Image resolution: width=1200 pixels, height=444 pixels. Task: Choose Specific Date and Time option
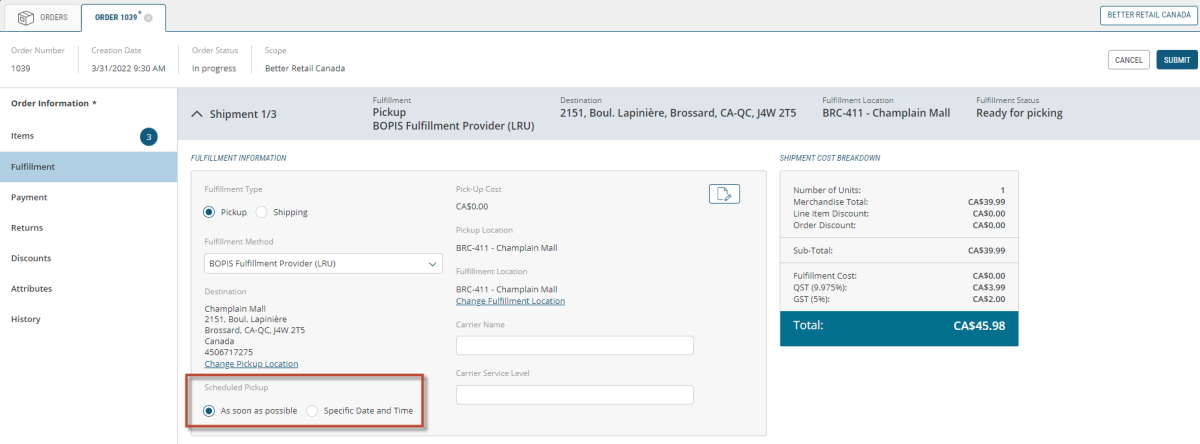click(312, 410)
